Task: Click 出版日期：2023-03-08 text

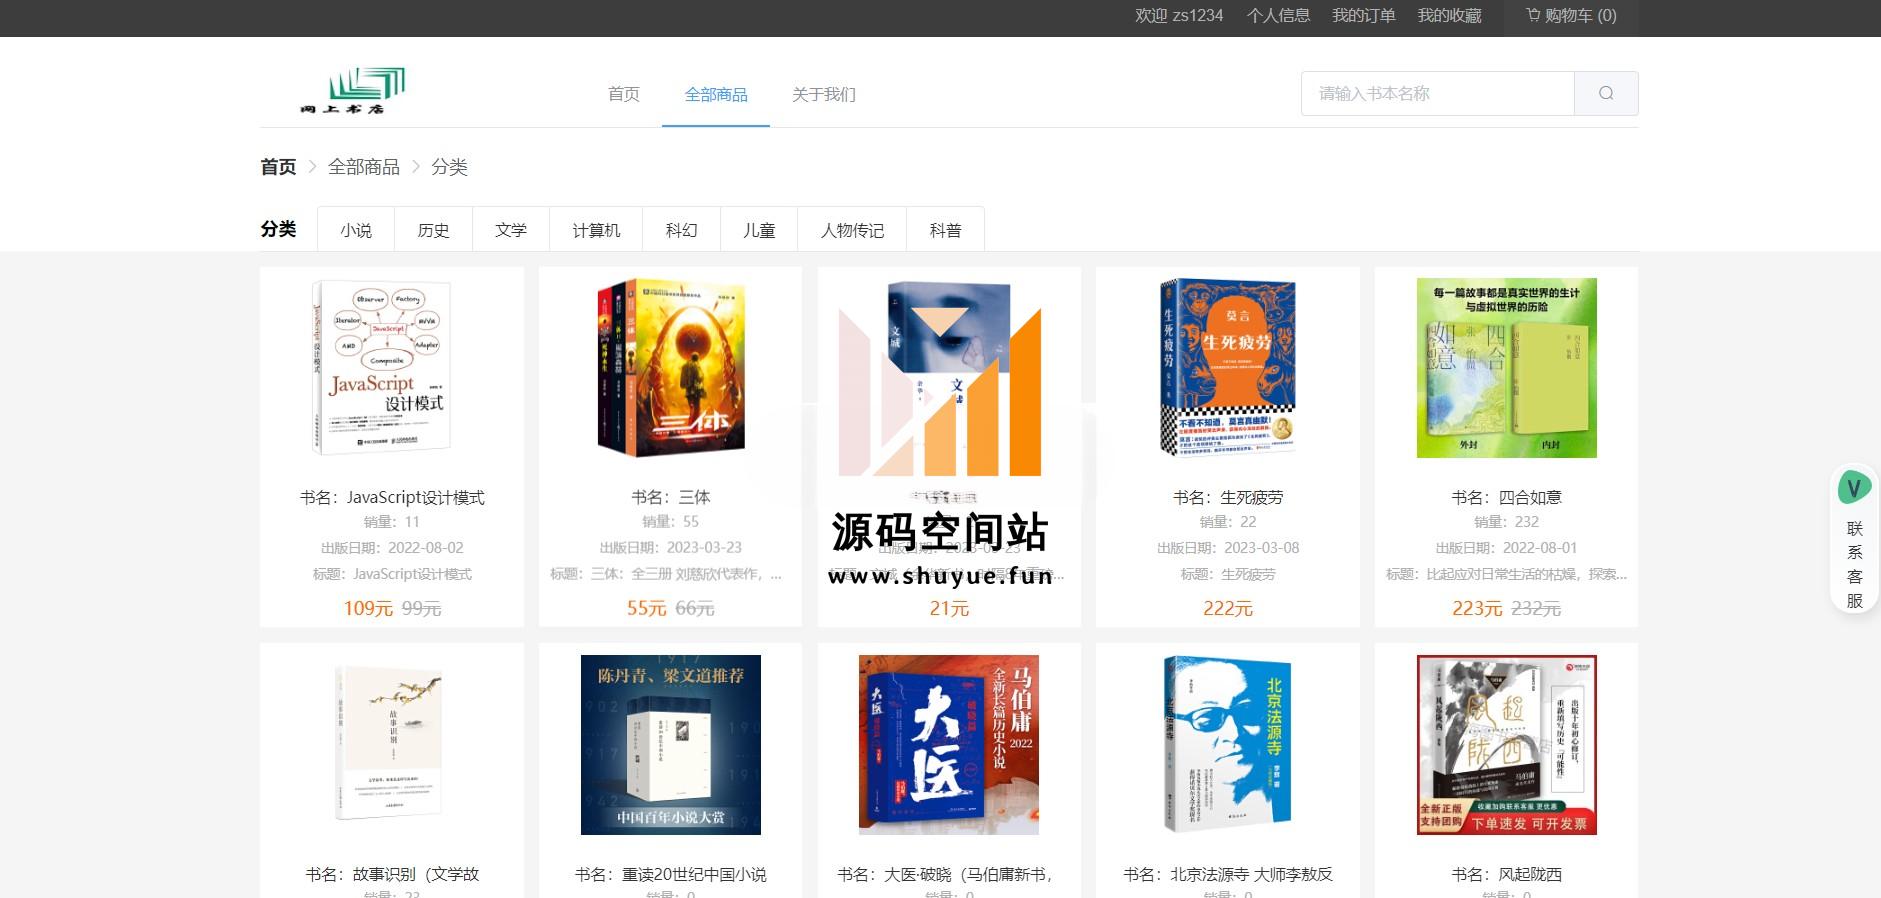Action: click(1228, 548)
